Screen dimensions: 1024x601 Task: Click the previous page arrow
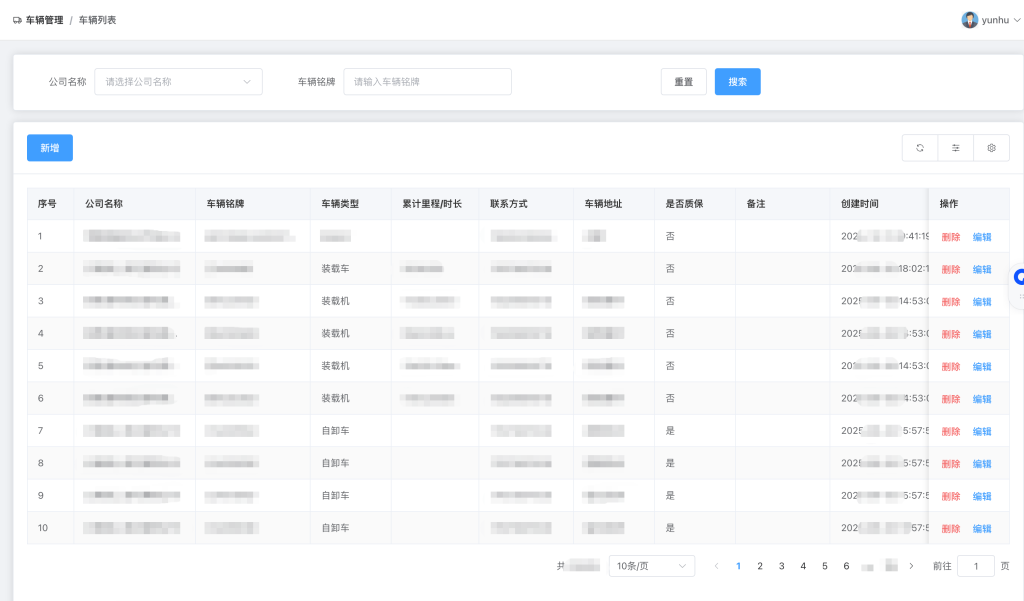[716, 566]
